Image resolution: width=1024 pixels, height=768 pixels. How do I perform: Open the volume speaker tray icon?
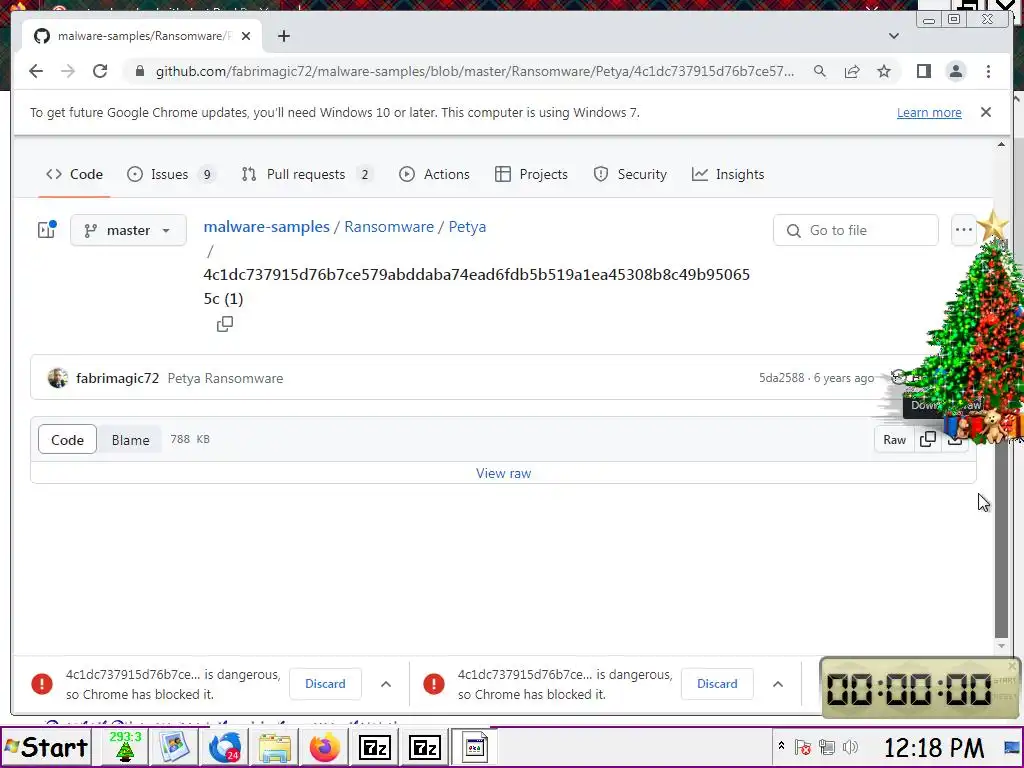[x=850, y=747]
